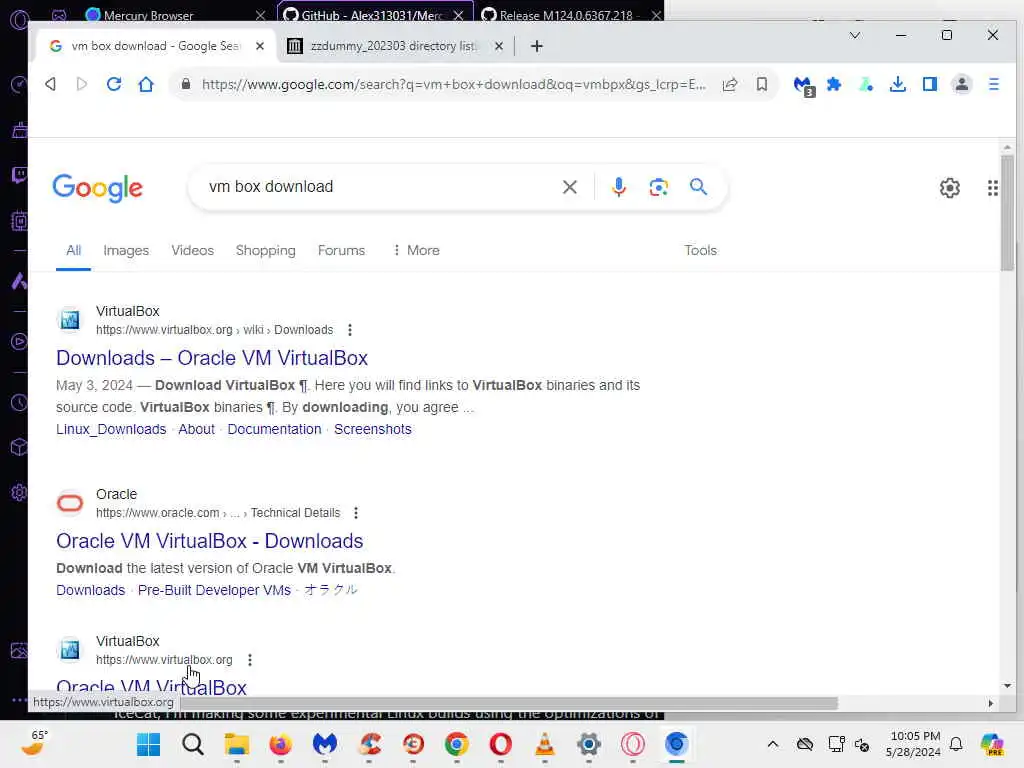Open the profile avatar menu
This screenshot has height=768, width=1024.
tap(961, 84)
